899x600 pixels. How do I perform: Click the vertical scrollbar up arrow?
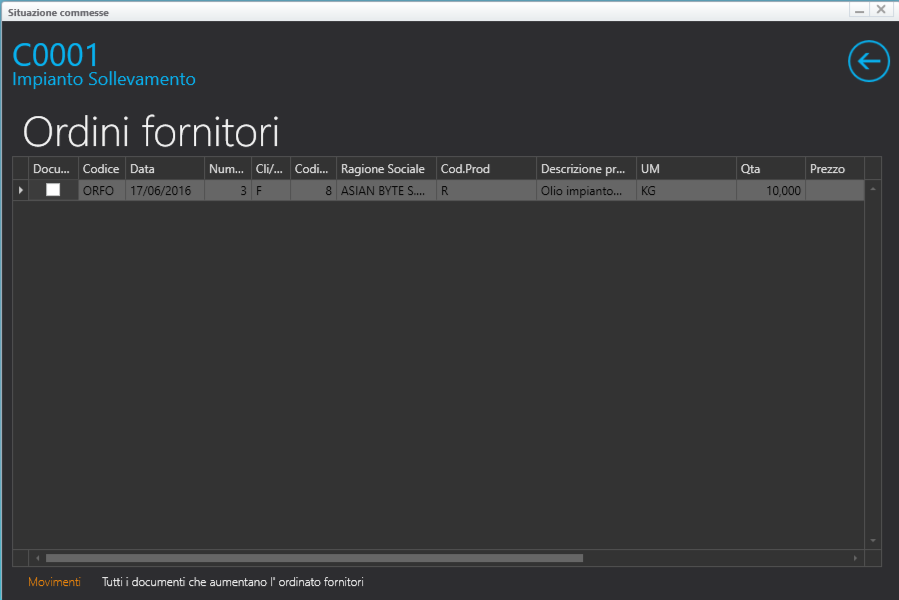tap(873, 188)
